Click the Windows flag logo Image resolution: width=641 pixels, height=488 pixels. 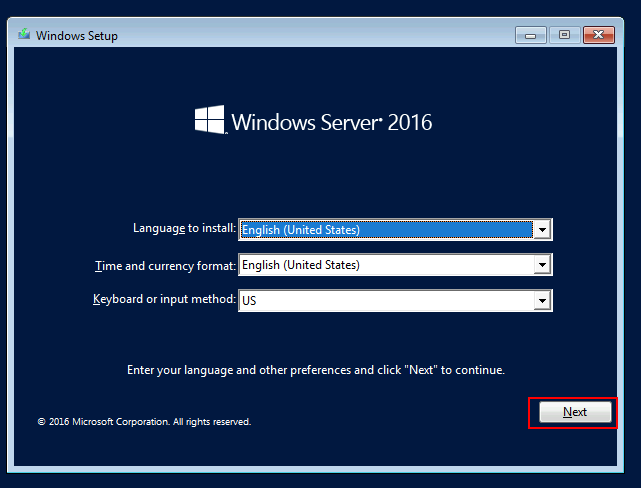point(209,121)
